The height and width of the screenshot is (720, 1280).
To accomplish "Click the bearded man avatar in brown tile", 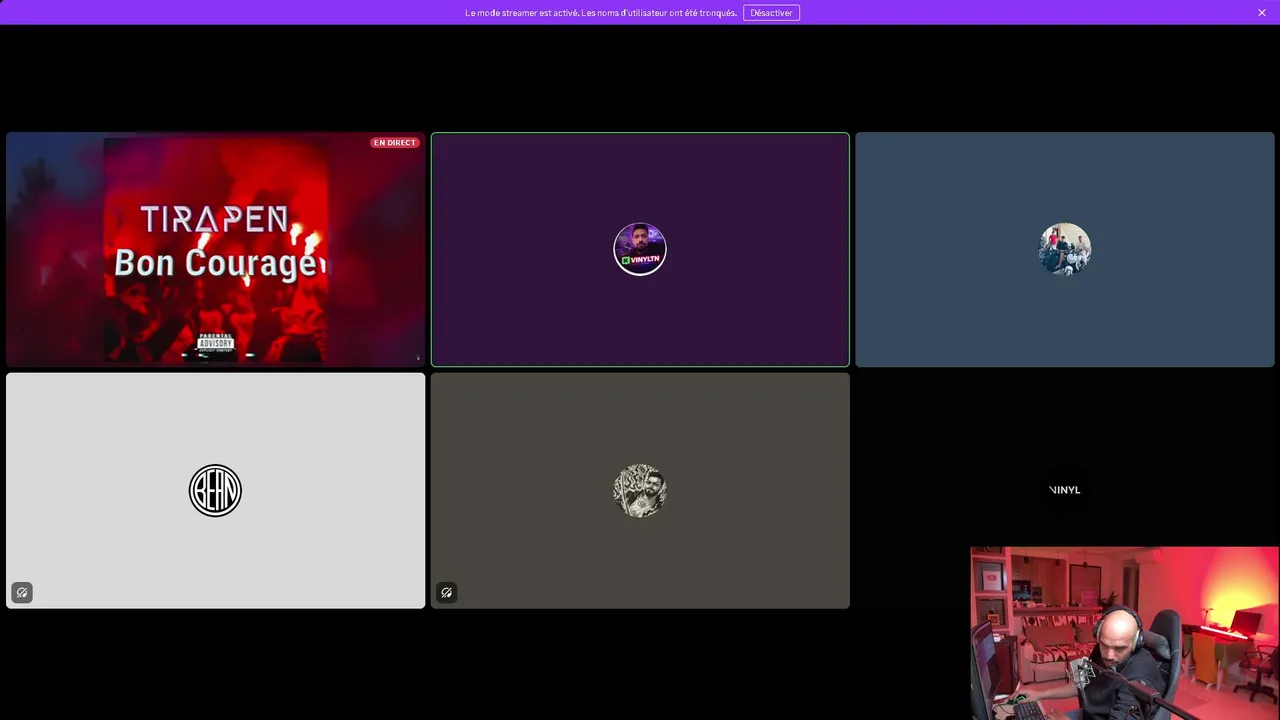I will tap(640, 490).
